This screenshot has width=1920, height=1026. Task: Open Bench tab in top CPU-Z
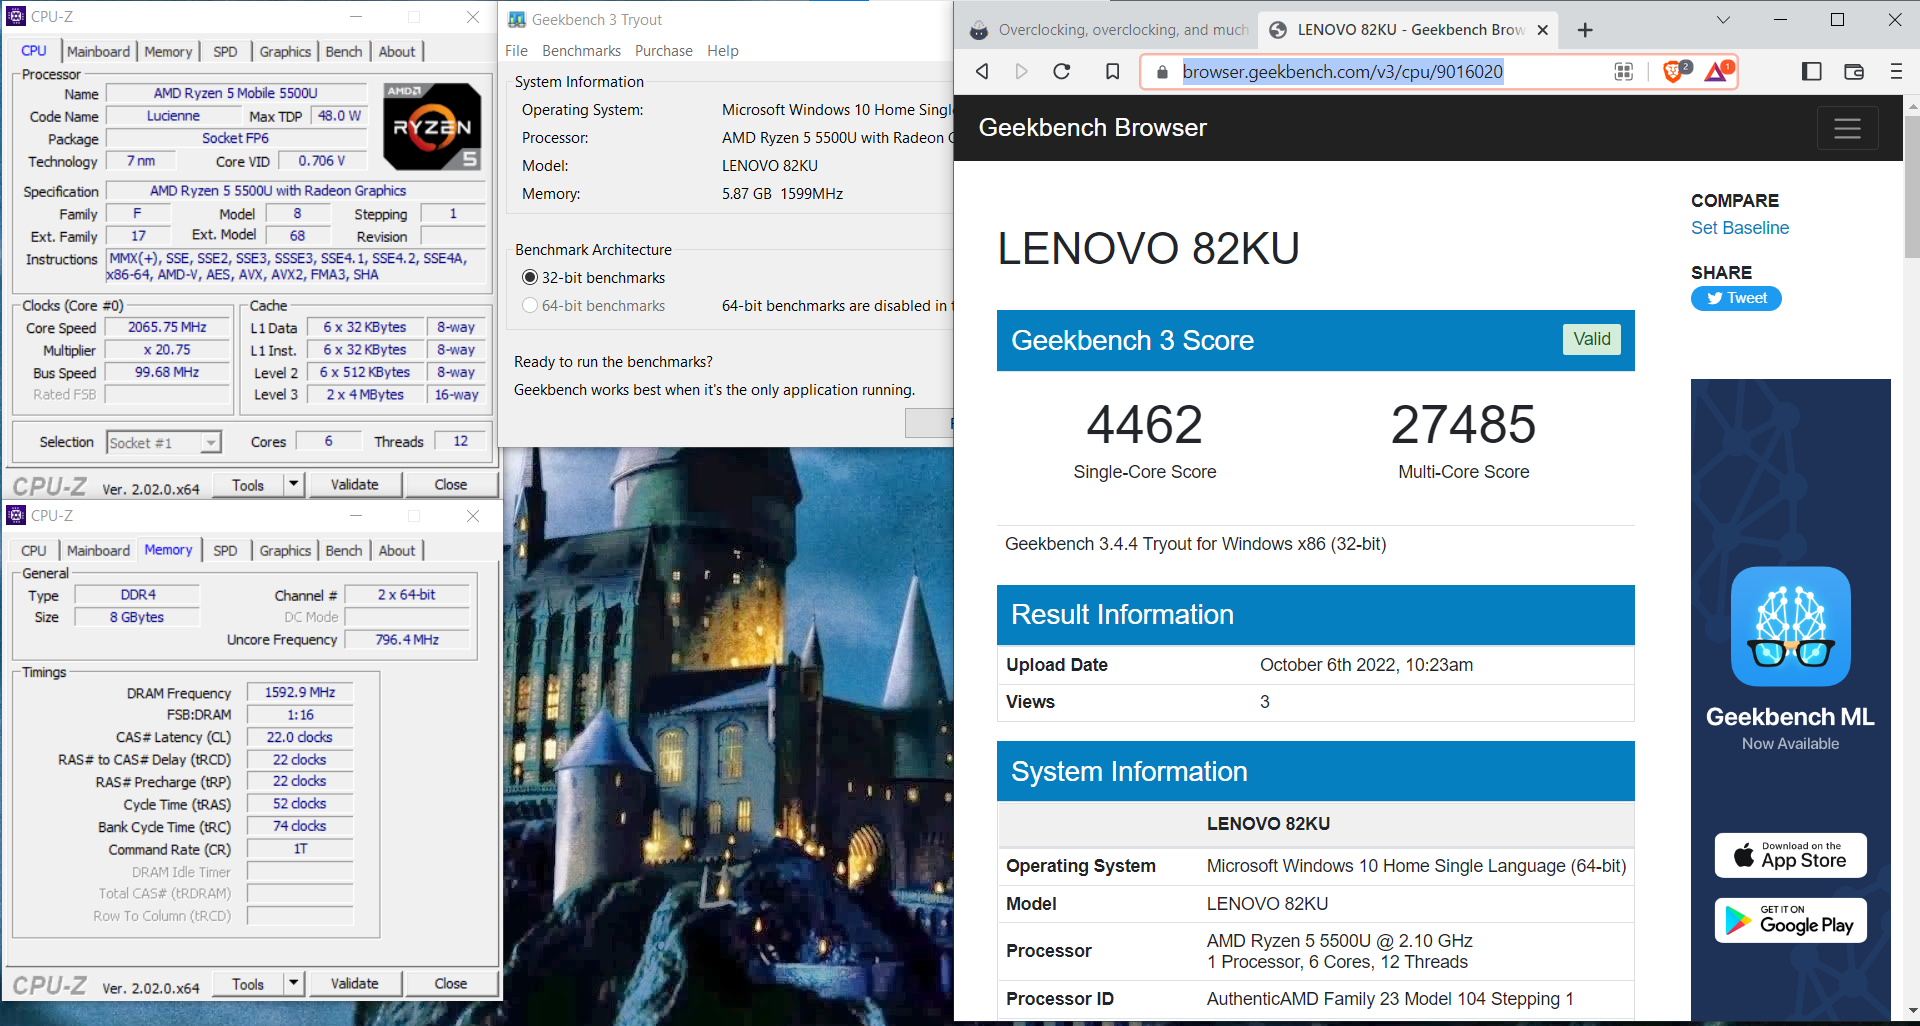(344, 52)
